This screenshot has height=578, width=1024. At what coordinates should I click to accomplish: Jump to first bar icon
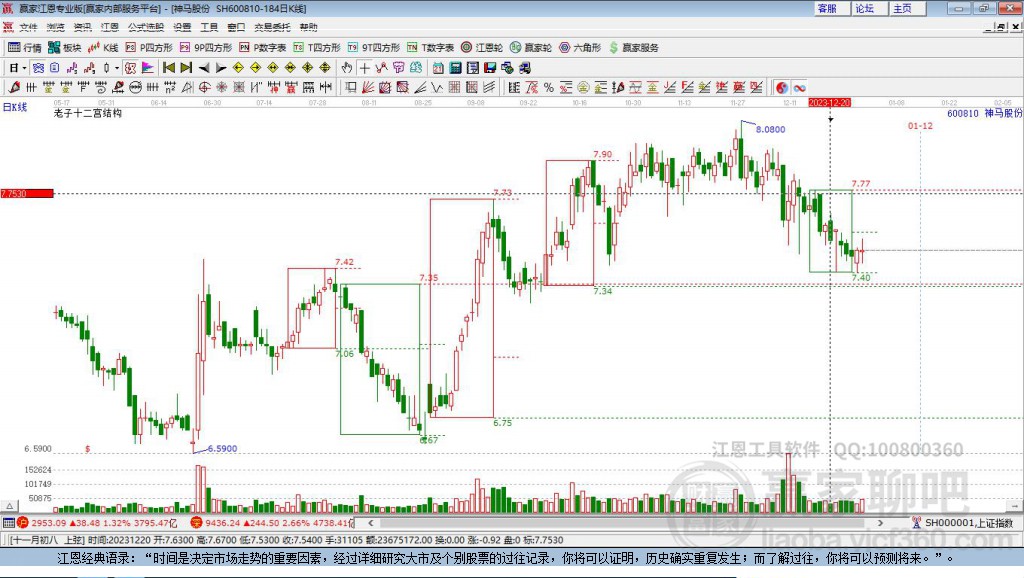[168, 68]
